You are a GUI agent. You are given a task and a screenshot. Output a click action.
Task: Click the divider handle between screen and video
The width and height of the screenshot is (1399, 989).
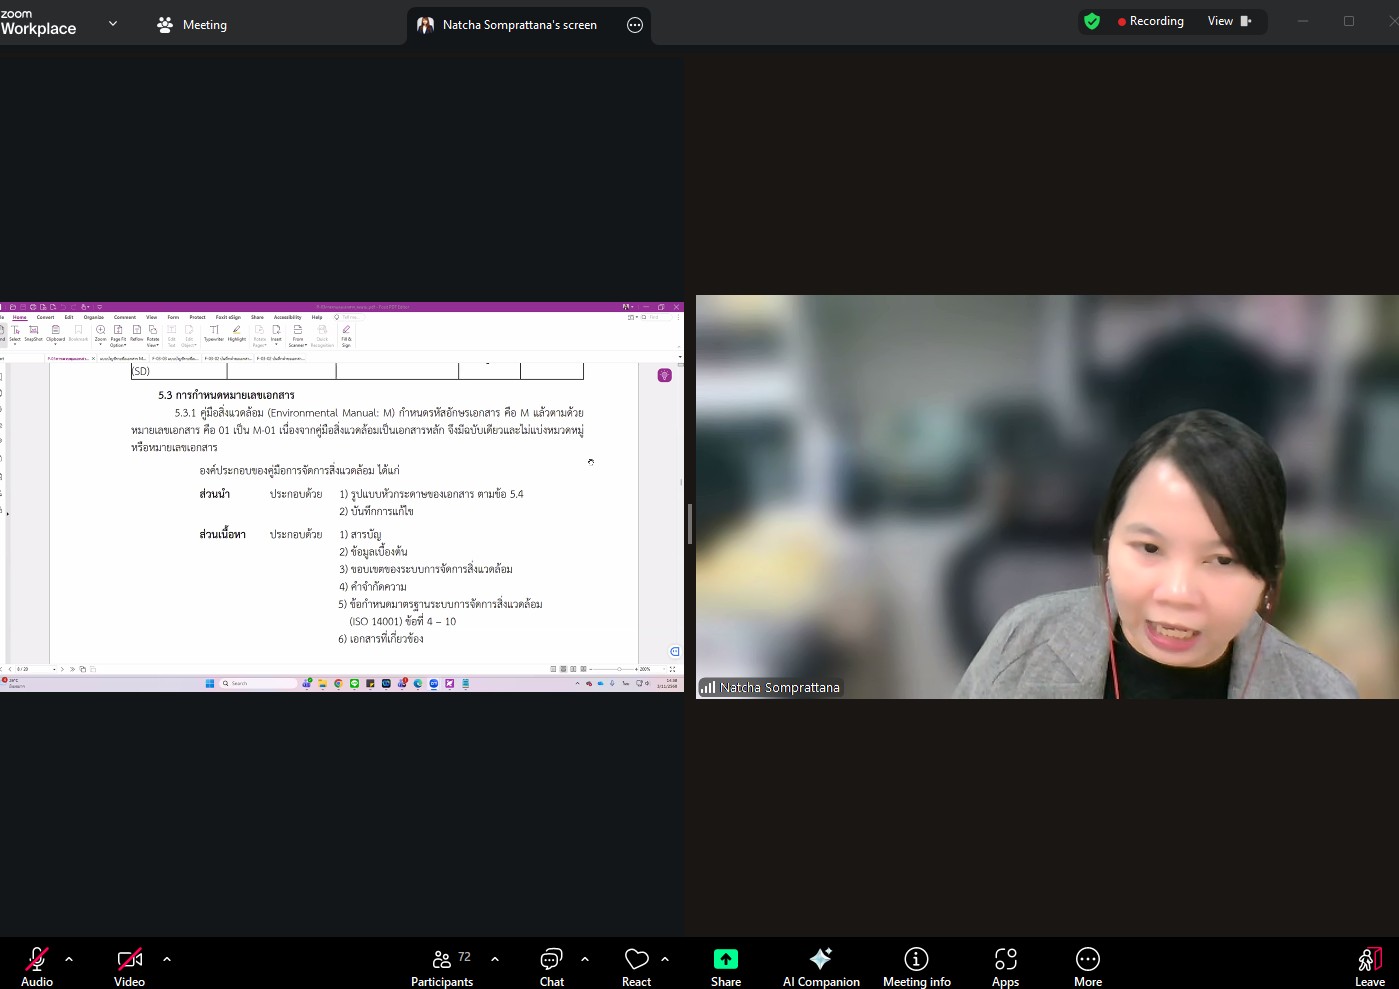point(689,523)
